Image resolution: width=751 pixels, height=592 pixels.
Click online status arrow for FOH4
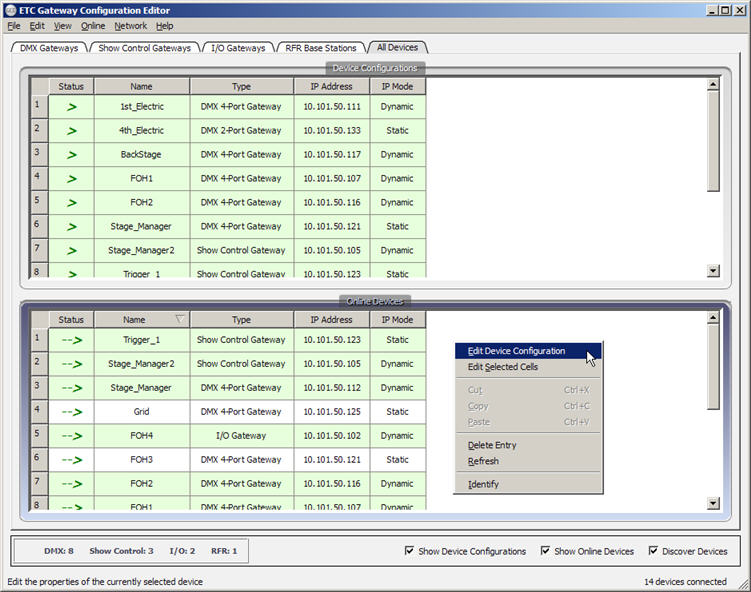(x=71, y=436)
